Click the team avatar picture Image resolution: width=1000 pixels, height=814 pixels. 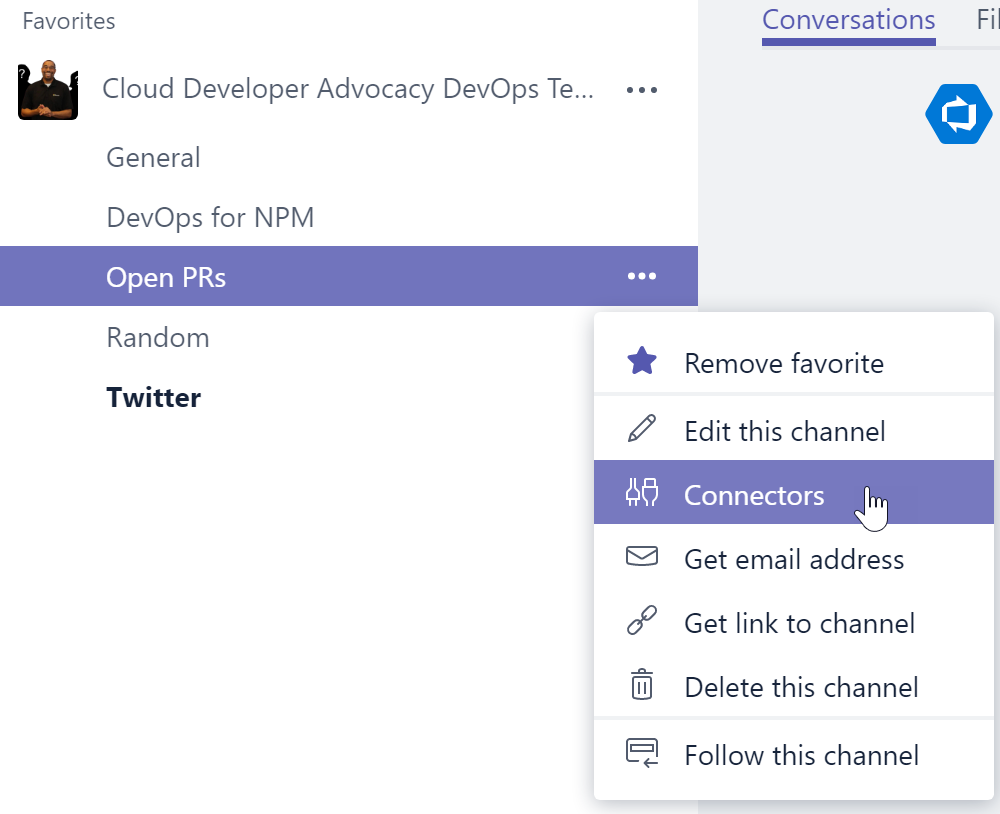pyautogui.click(x=48, y=90)
